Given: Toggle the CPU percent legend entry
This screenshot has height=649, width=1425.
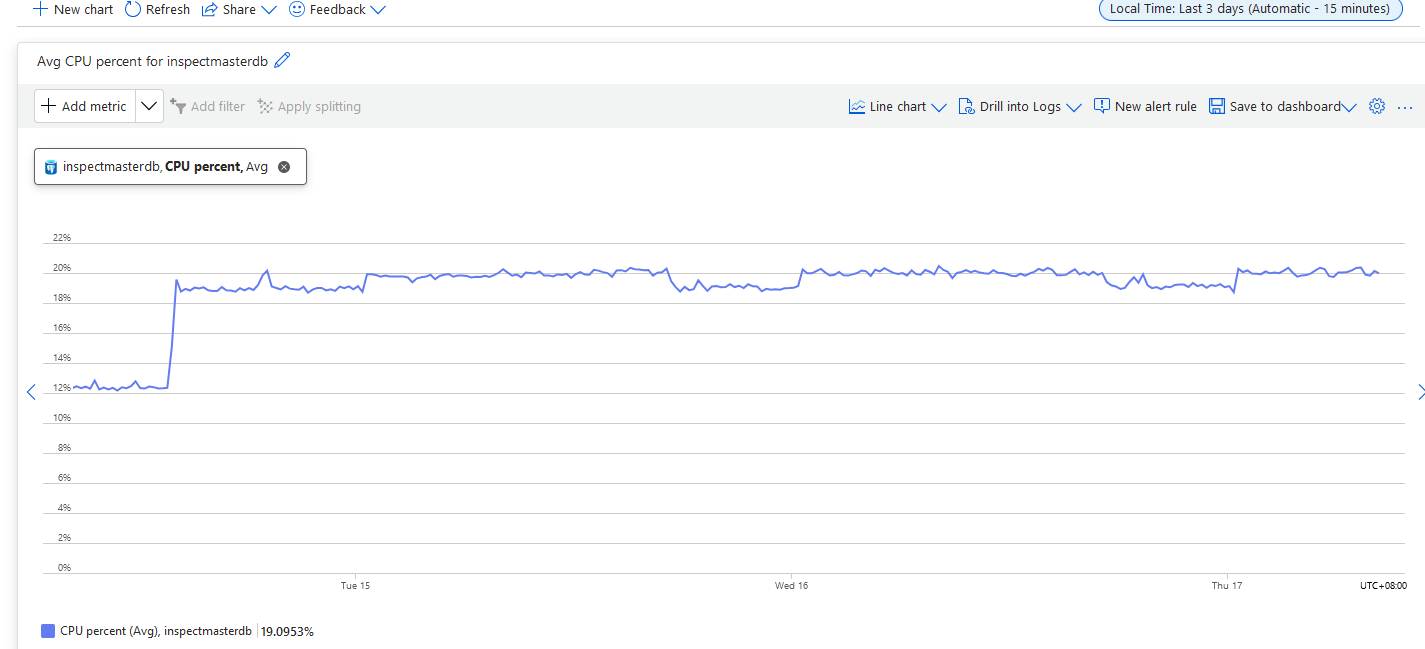Looking at the screenshot, I should point(155,631).
